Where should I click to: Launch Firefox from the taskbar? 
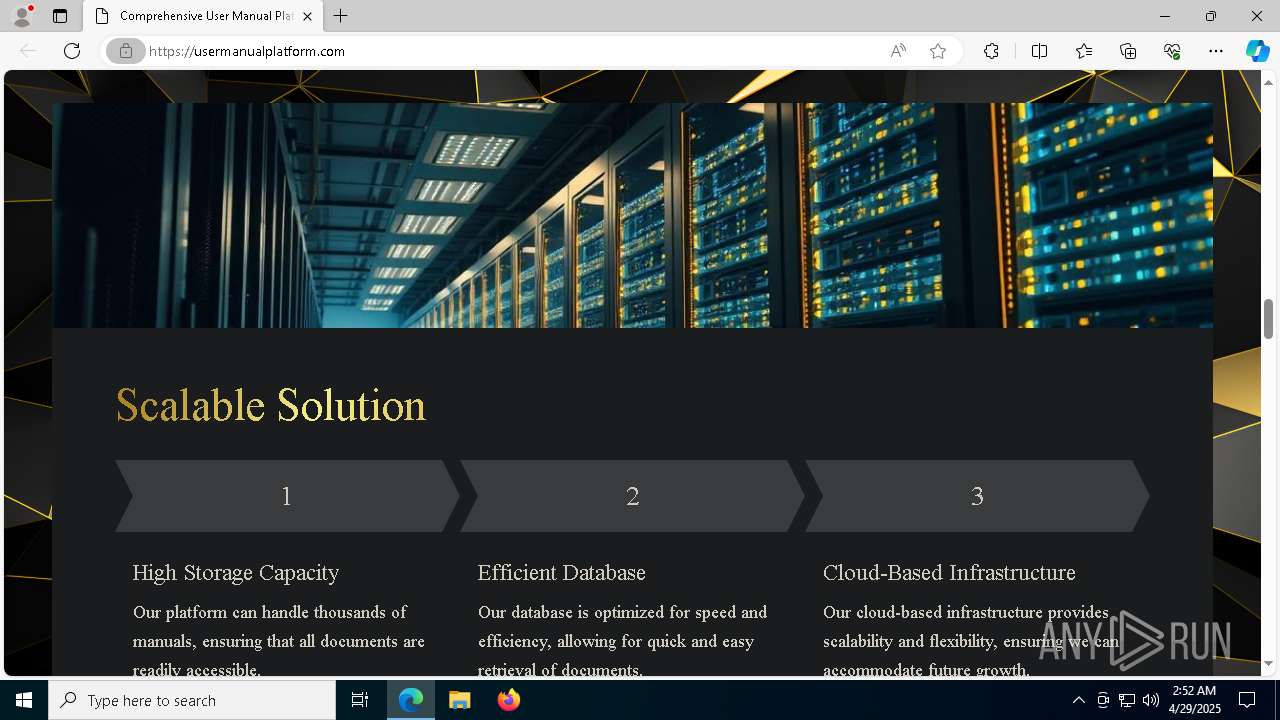509,700
